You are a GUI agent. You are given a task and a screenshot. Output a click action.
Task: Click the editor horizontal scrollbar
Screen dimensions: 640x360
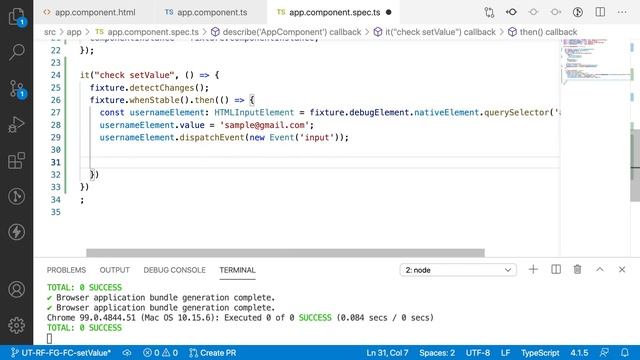point(285,253)
